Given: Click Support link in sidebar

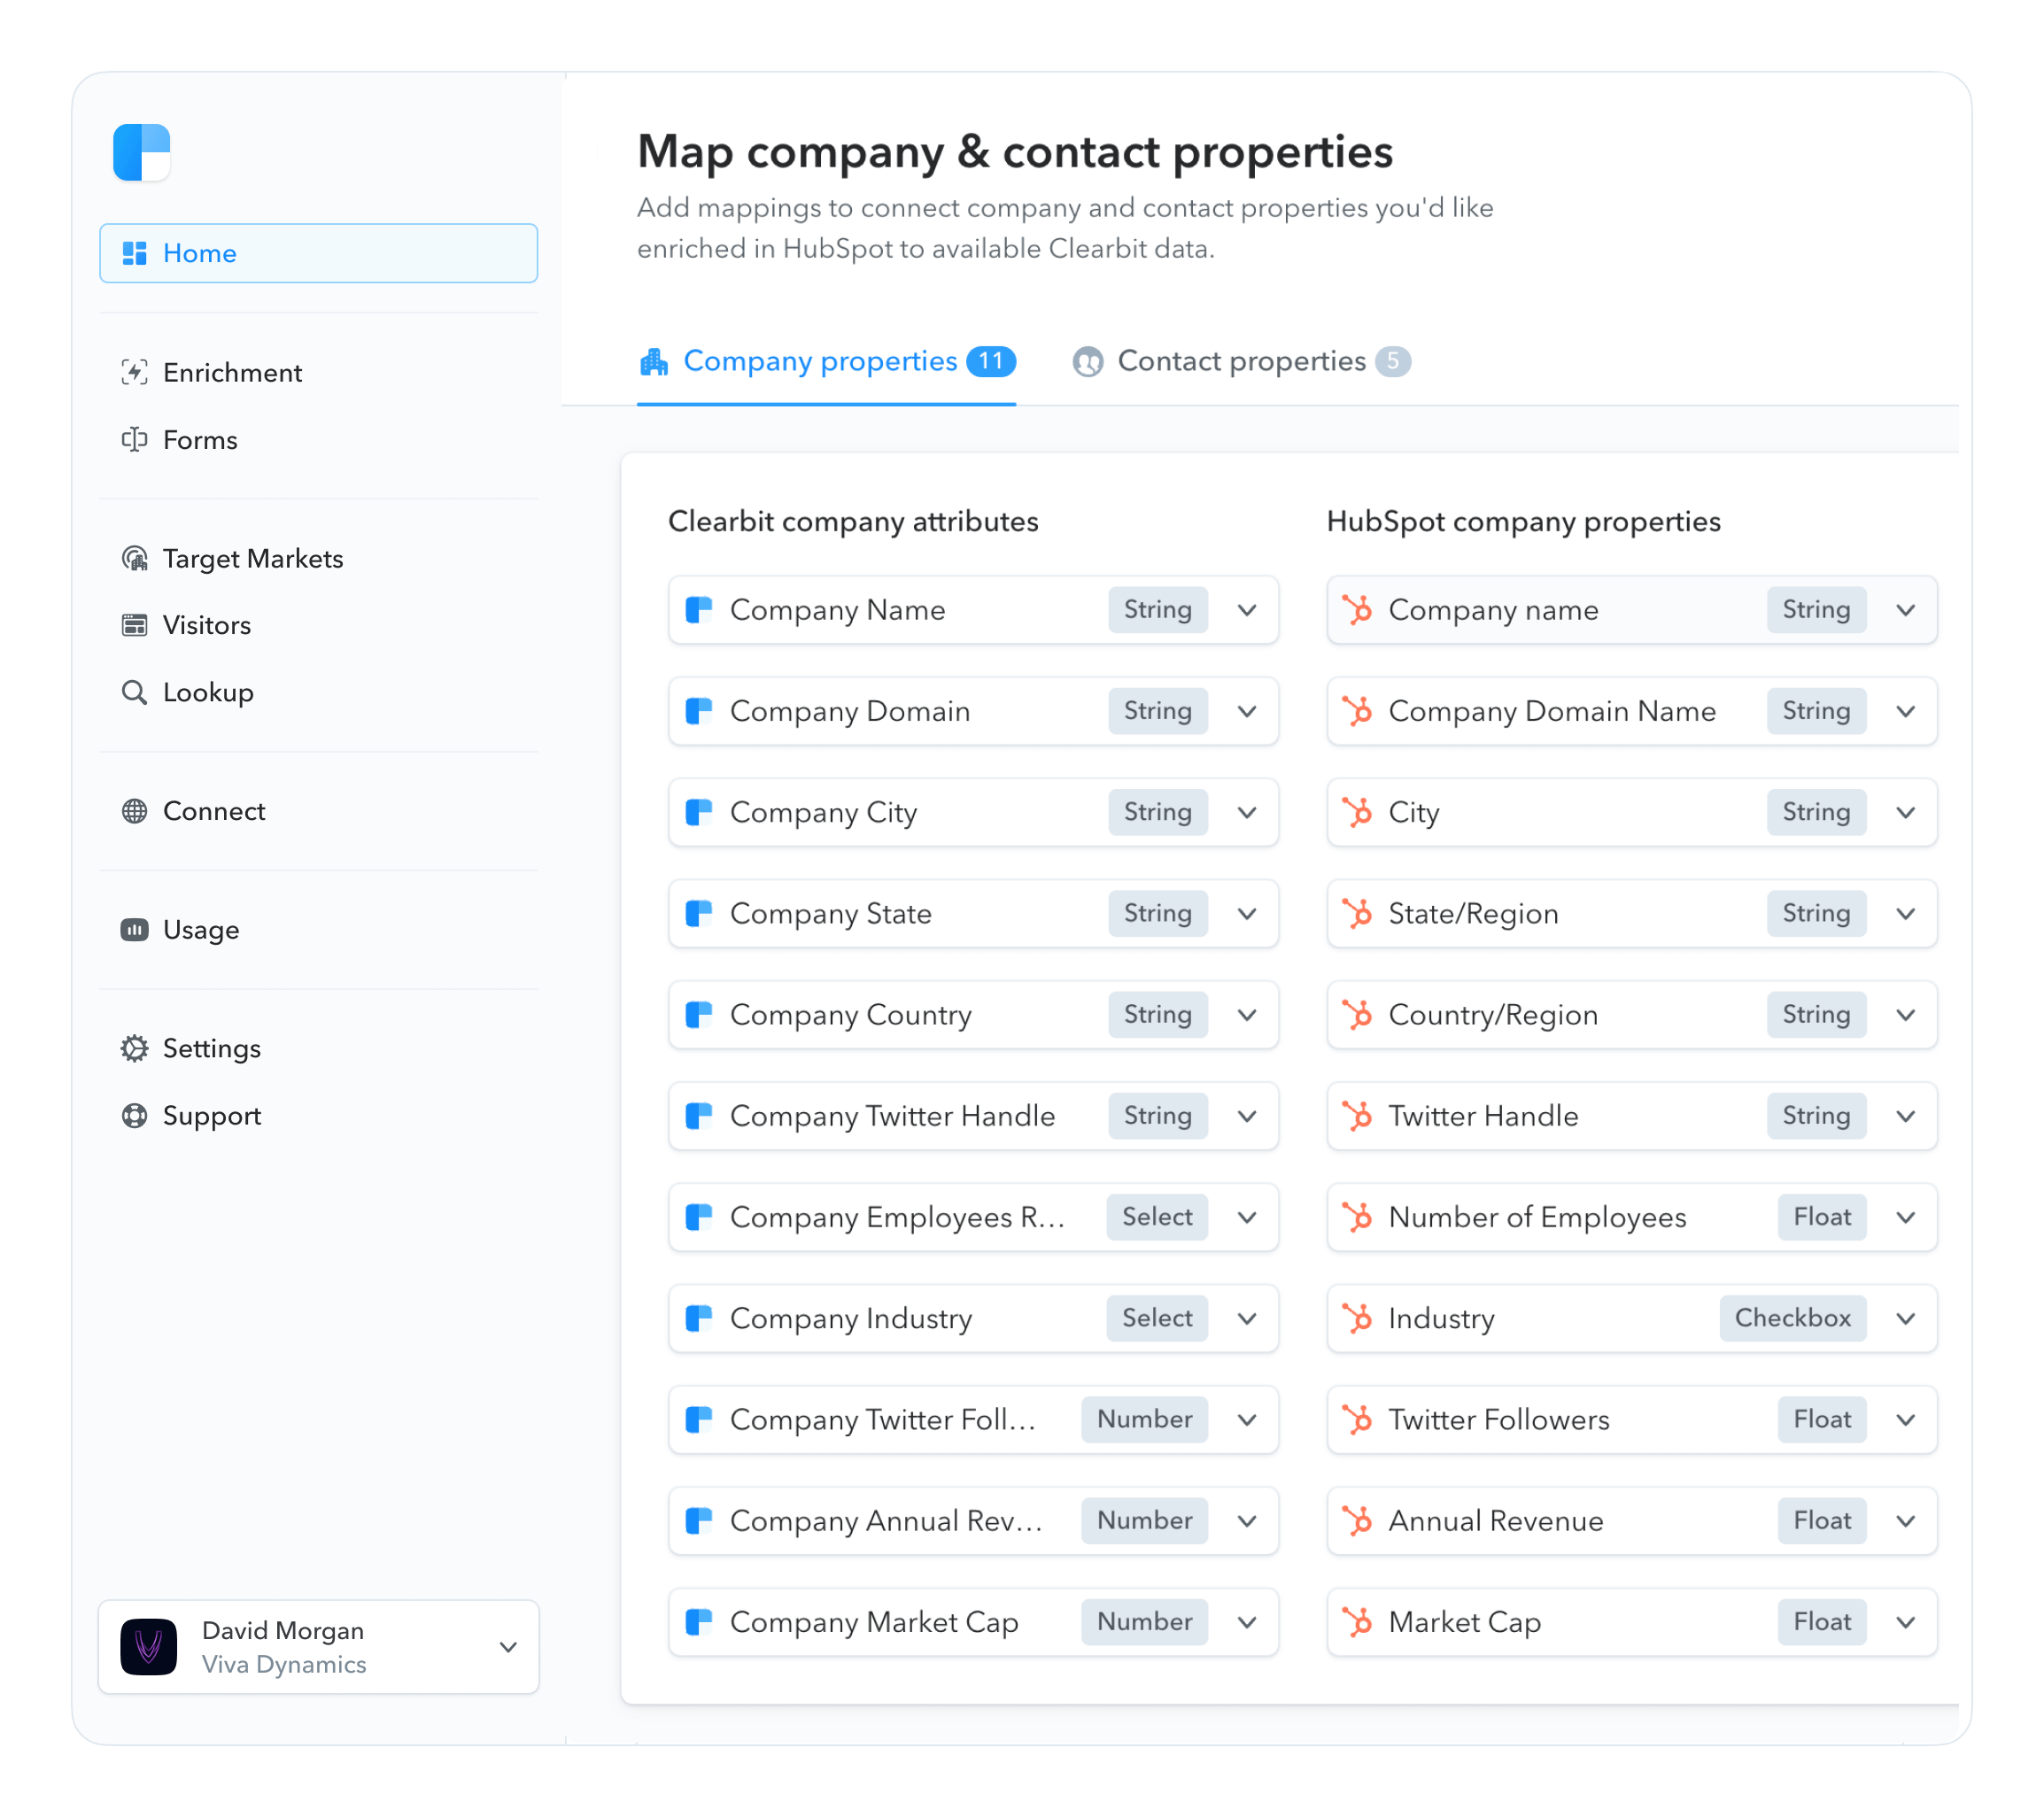Looking at the screenshot, I should [x=211, y=1116].
